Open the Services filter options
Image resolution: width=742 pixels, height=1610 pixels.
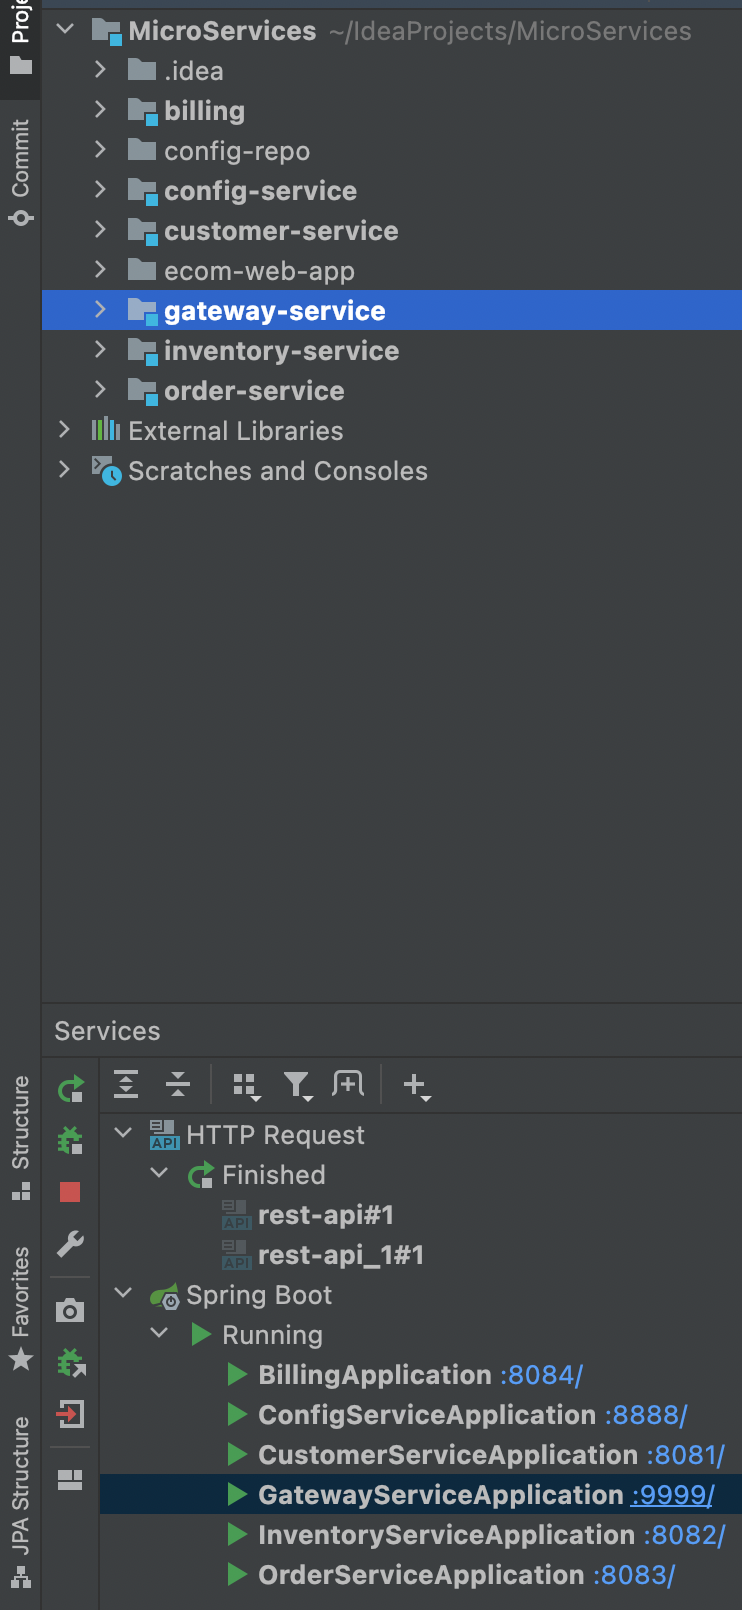(296, 1084)
